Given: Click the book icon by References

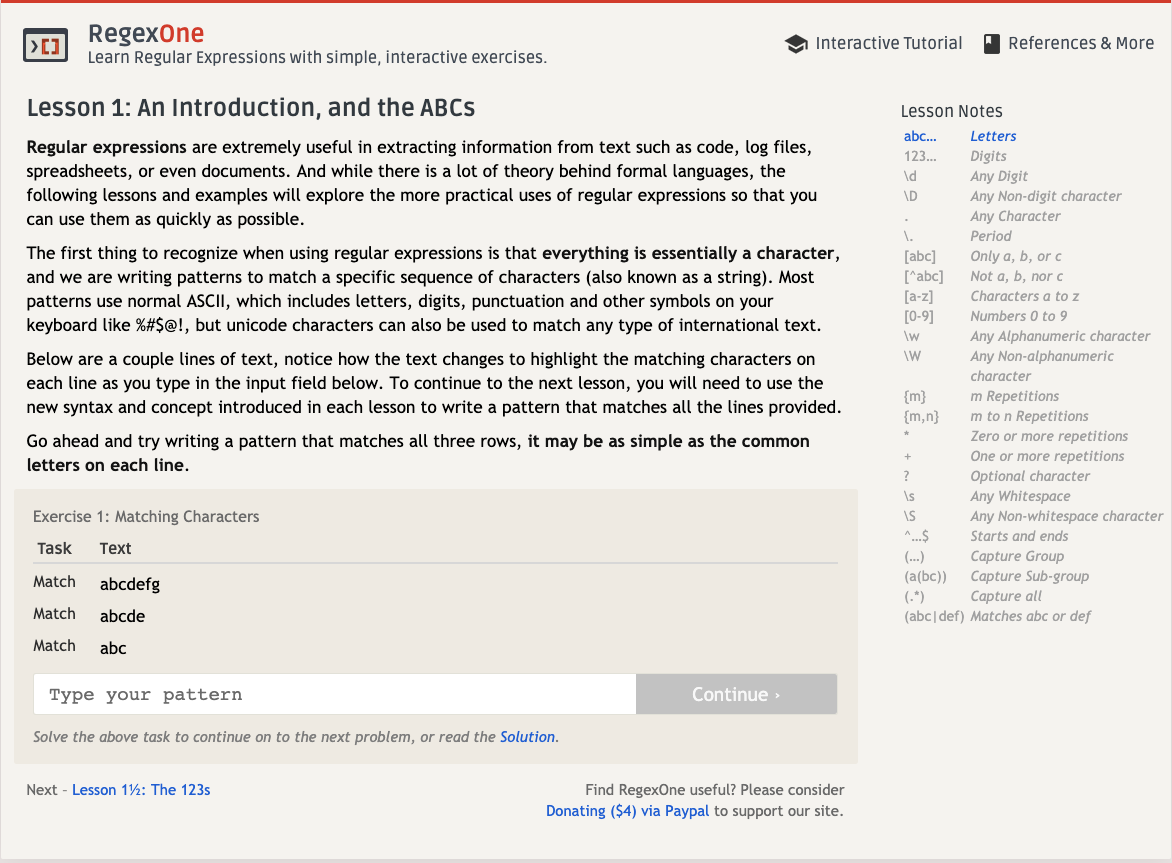Looking at the screenshot, I should (991, 44).
